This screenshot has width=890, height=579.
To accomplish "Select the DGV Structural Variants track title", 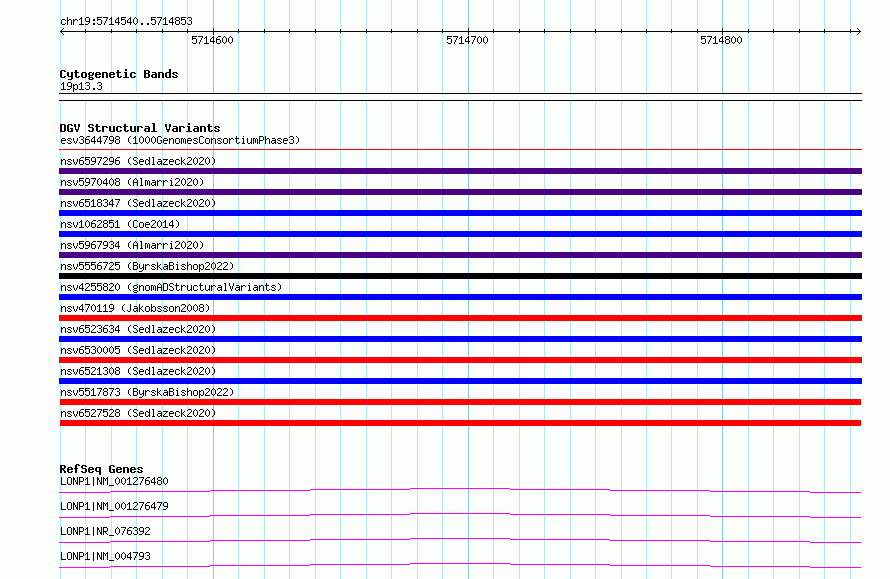I will pyautogui.click(x=140, y=128).
